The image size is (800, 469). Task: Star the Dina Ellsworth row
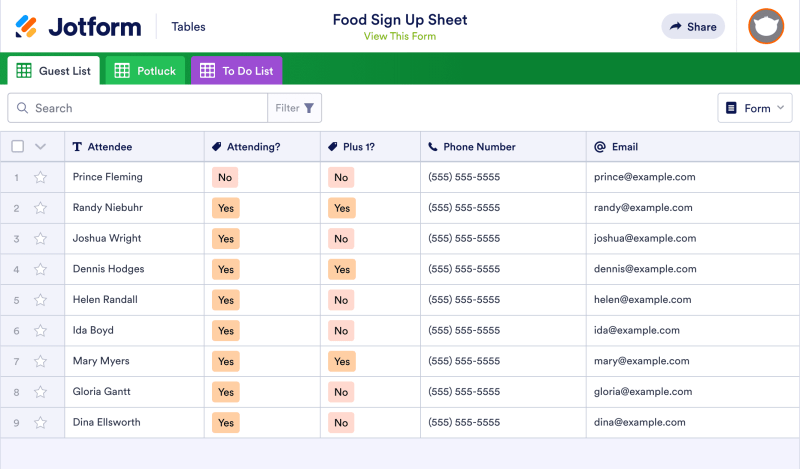40,423
